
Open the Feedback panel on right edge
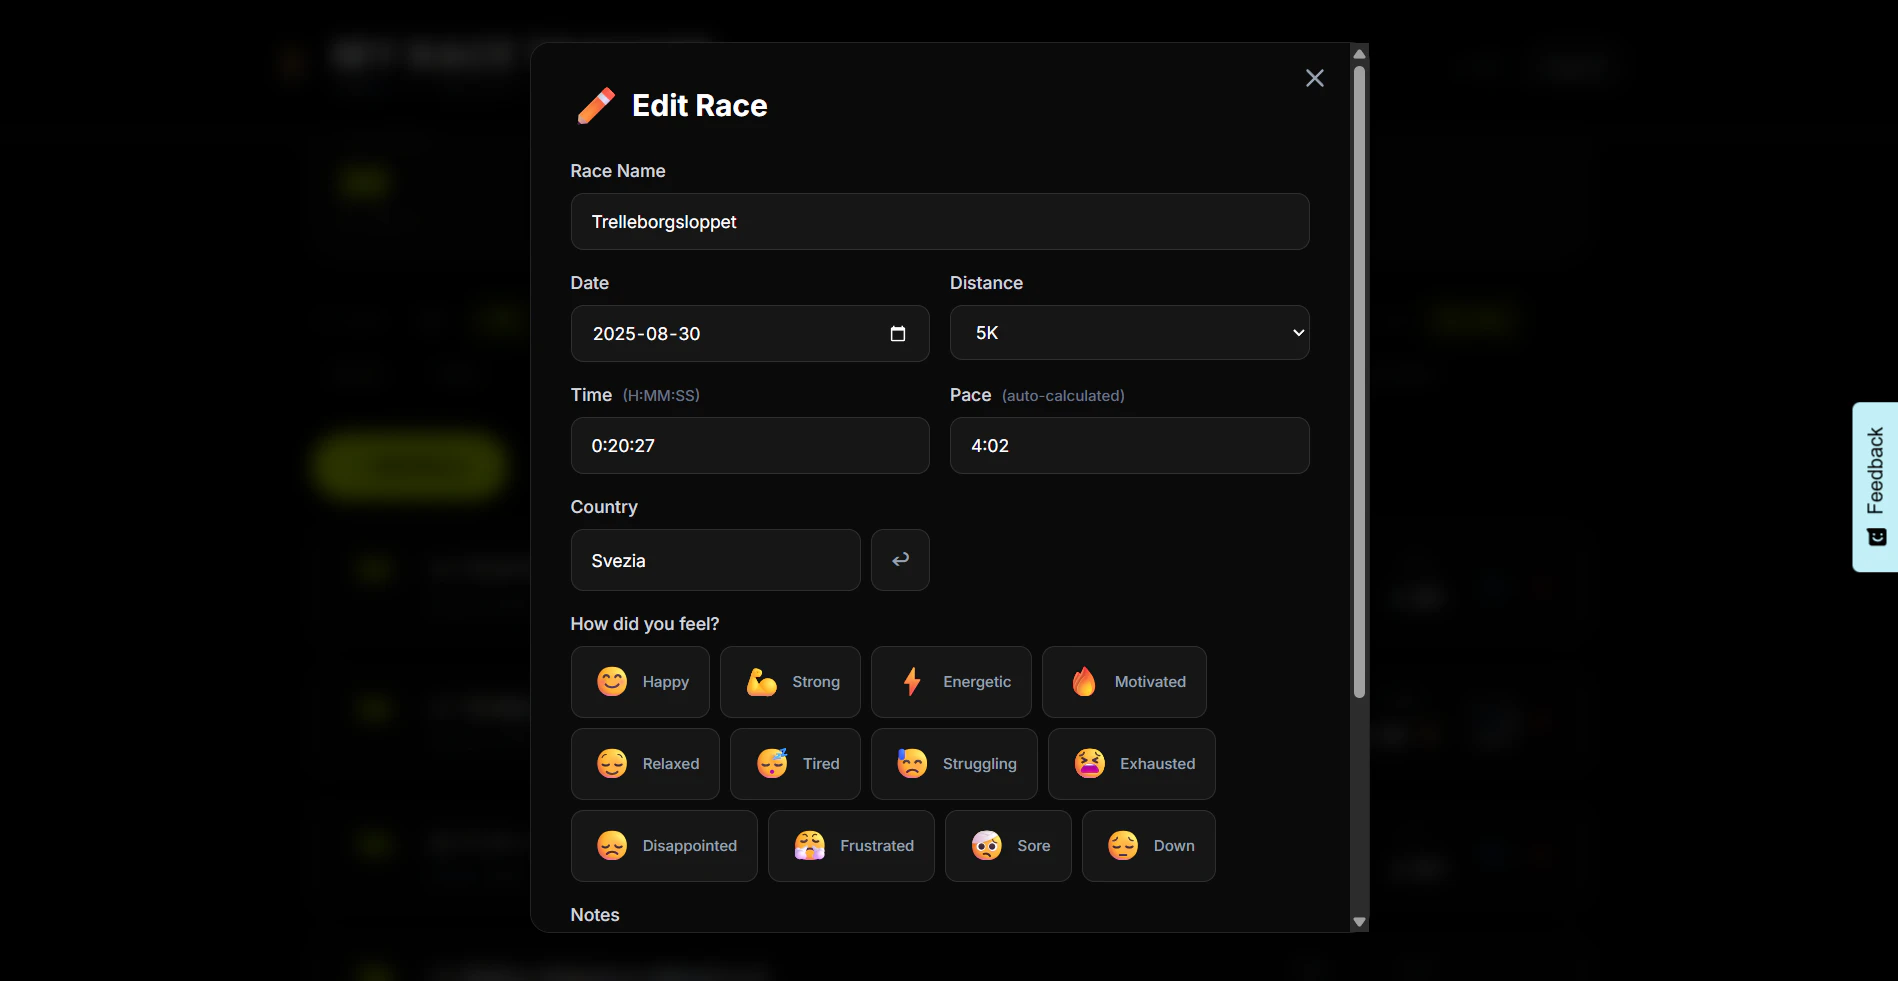click(x=1874, y=487)
